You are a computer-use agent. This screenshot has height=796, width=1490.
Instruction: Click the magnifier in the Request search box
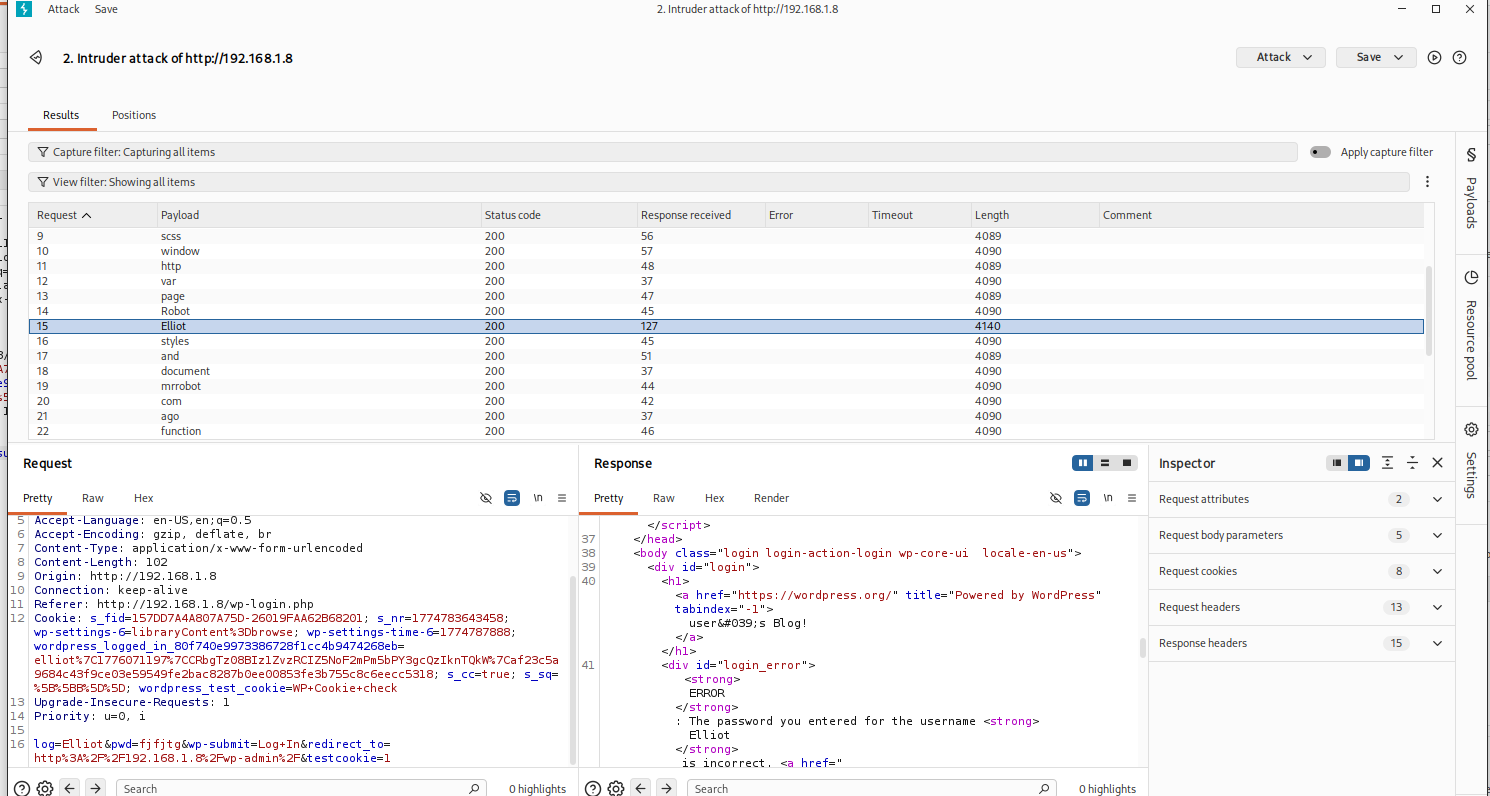(x=474, y=788)
